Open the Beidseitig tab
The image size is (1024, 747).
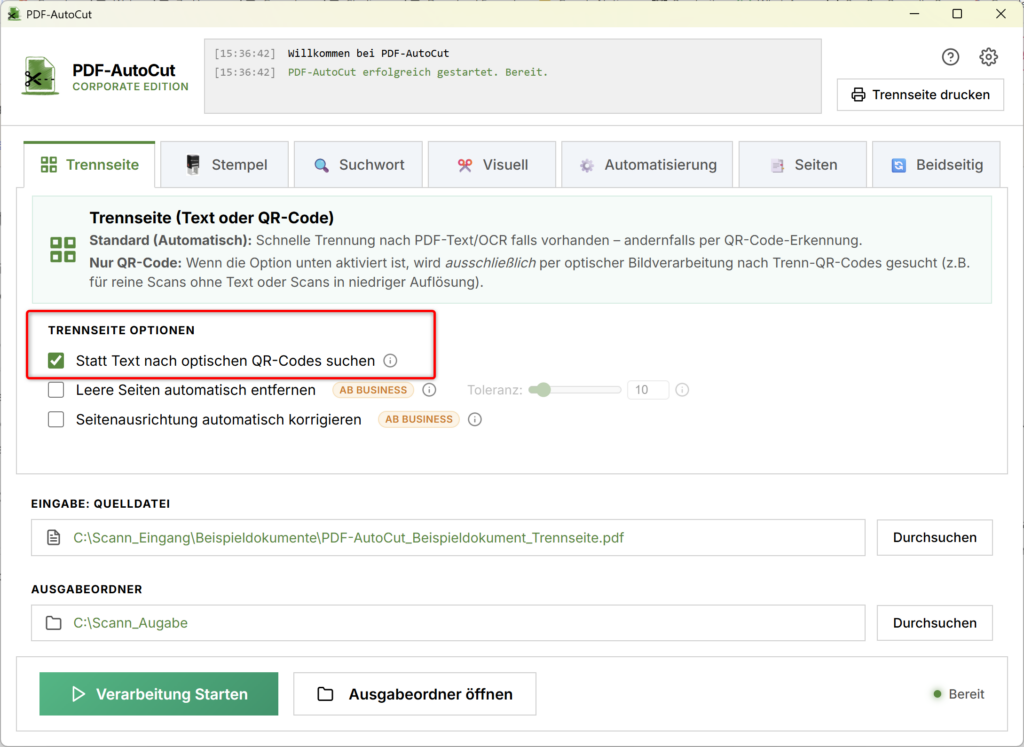point(936,165)
